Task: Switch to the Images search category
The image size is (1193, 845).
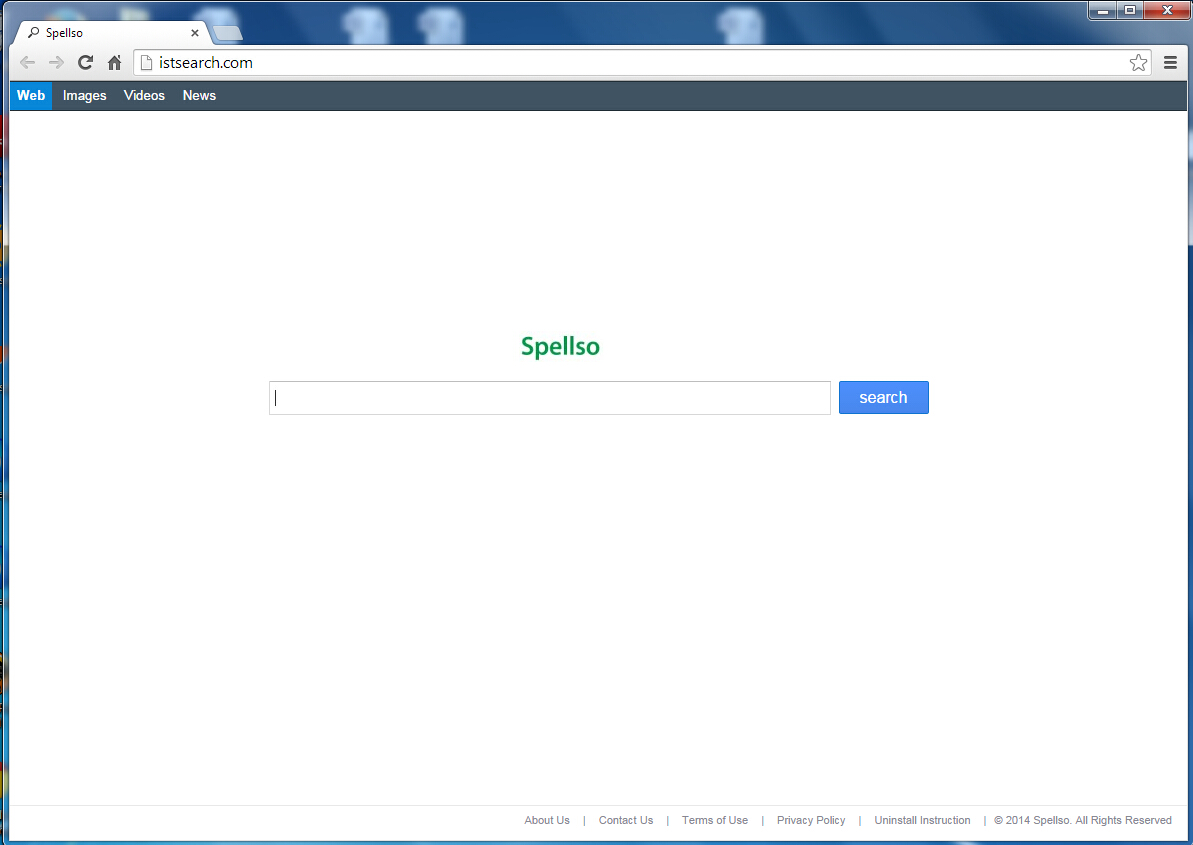Action: (x=84, y=95)
